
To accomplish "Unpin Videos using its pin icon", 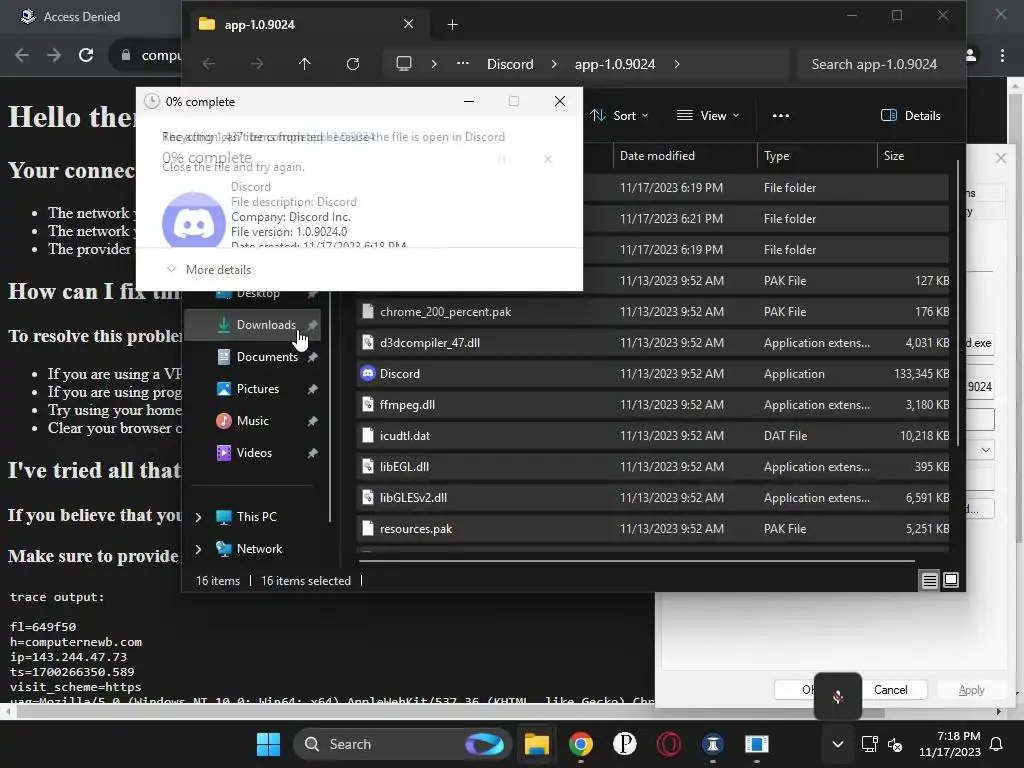I will 312,453.
